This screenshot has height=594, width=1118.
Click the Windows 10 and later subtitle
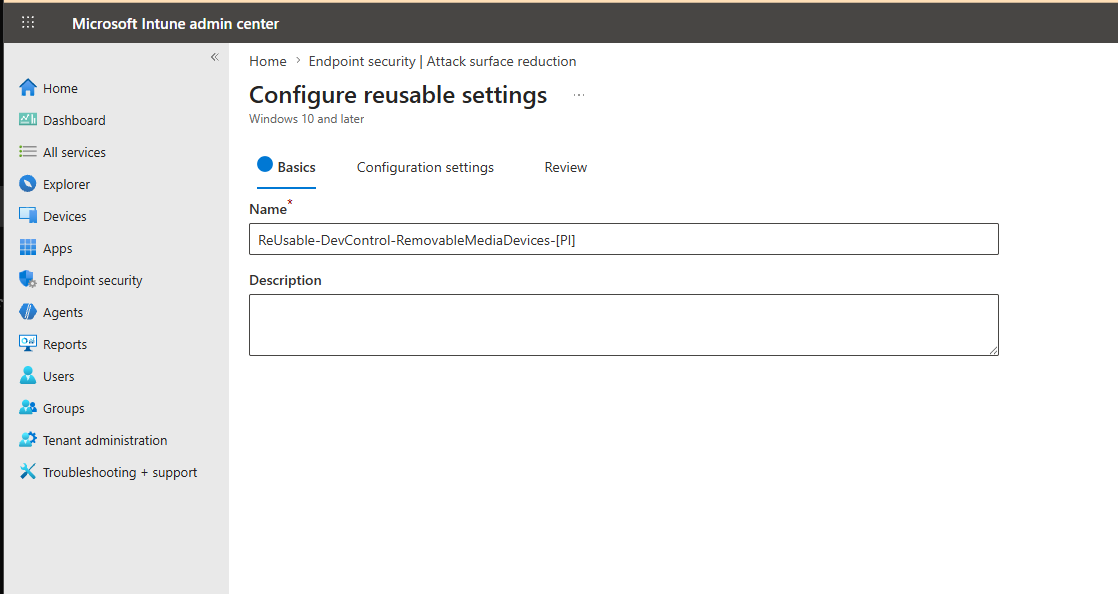307,119
